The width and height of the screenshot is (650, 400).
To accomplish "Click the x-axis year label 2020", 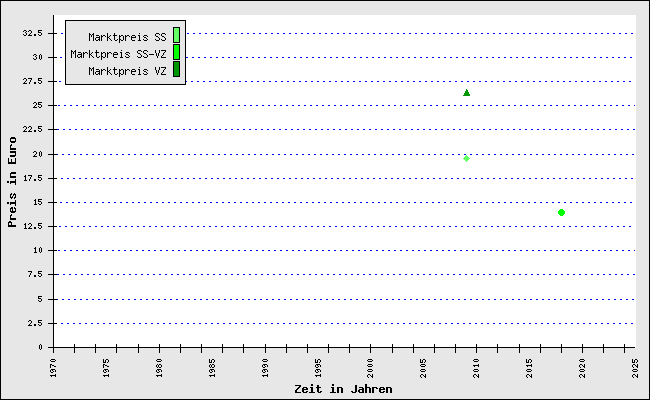I will pos(583,368).
